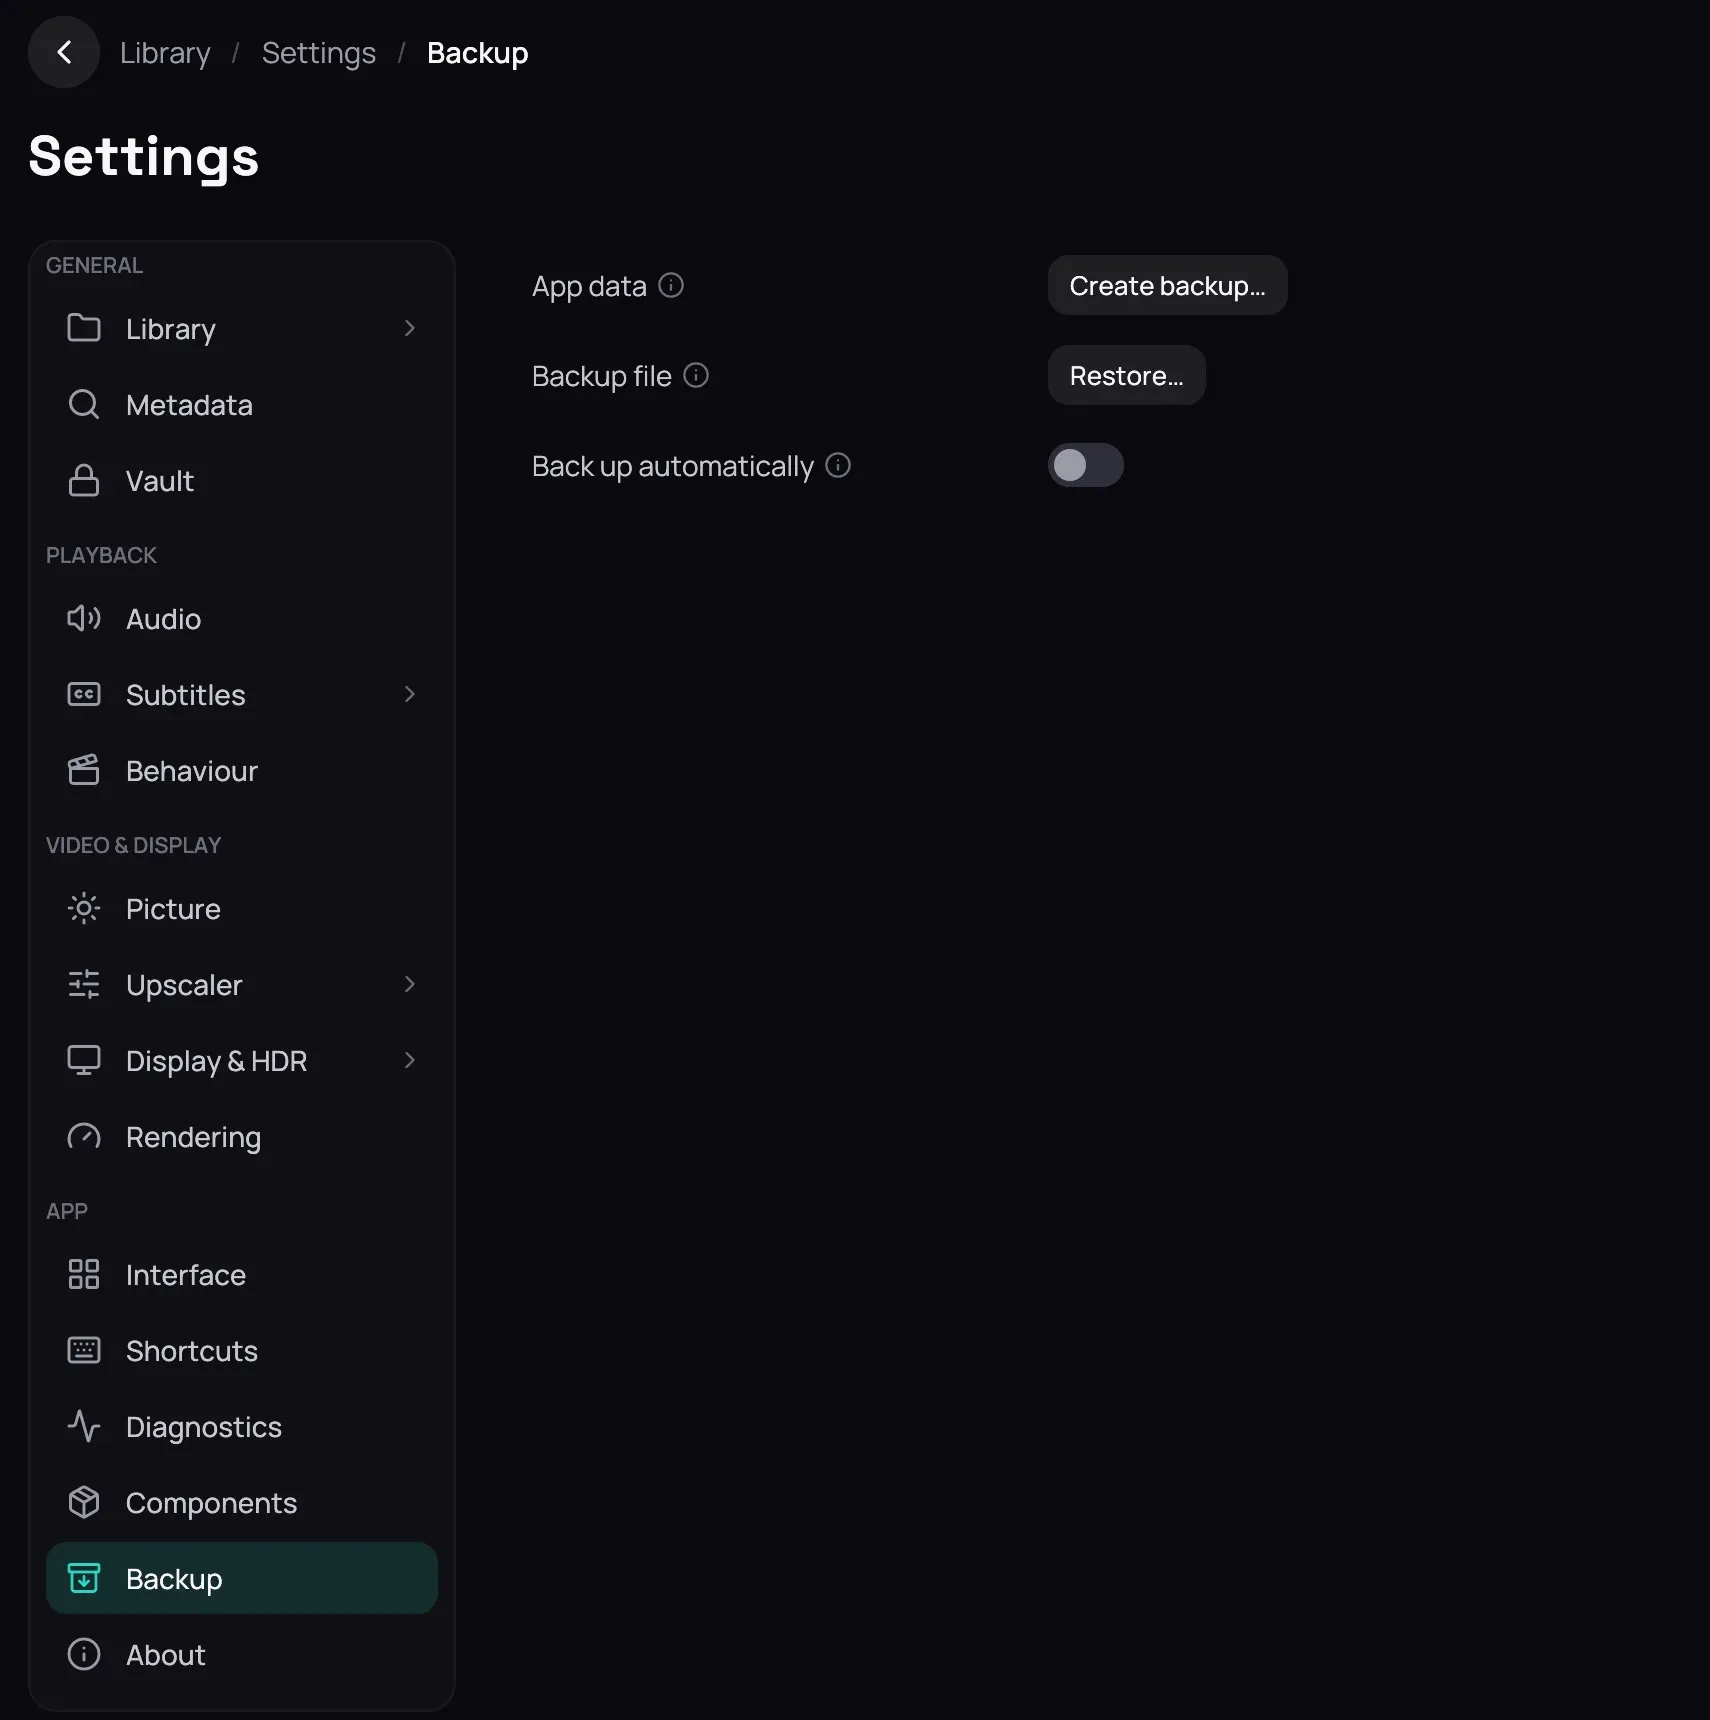Go to the Behaviour settings section
Screen dimensions: 1710x1720
click(x=242, y=770)
